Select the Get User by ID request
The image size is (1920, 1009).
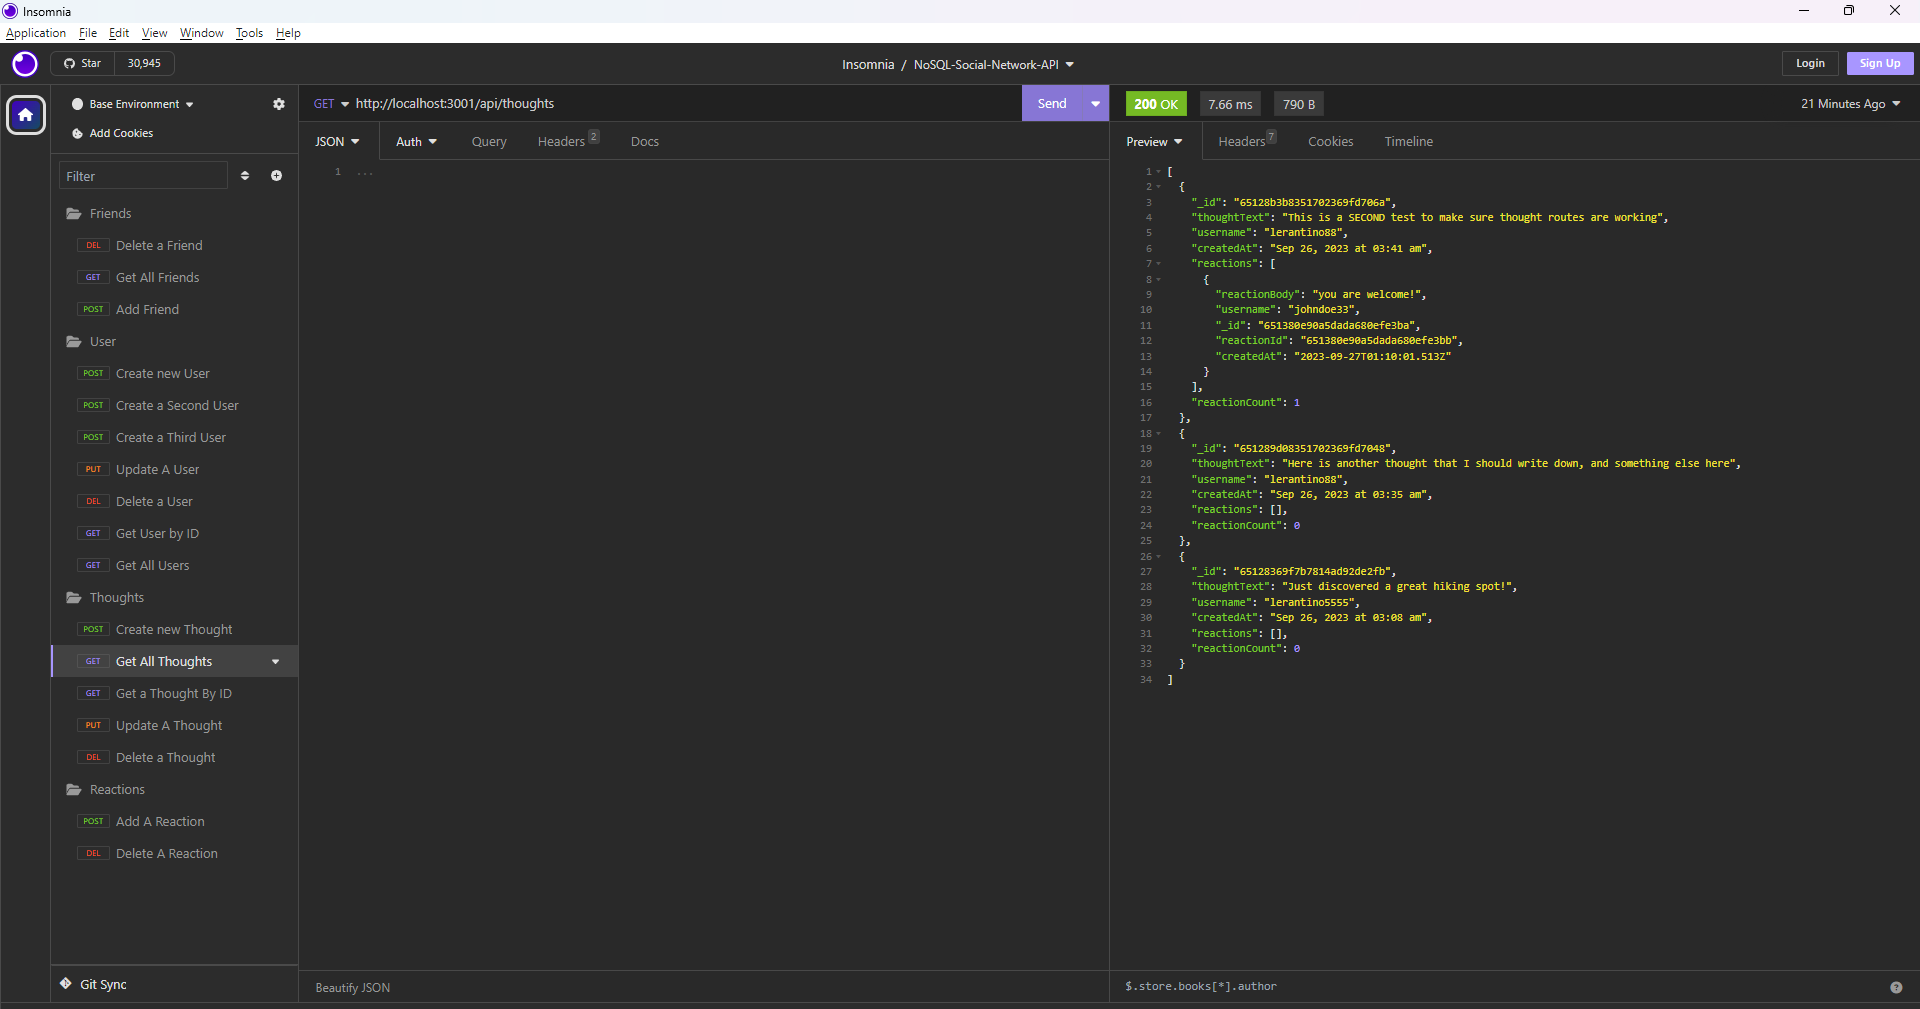pos(174,534)
